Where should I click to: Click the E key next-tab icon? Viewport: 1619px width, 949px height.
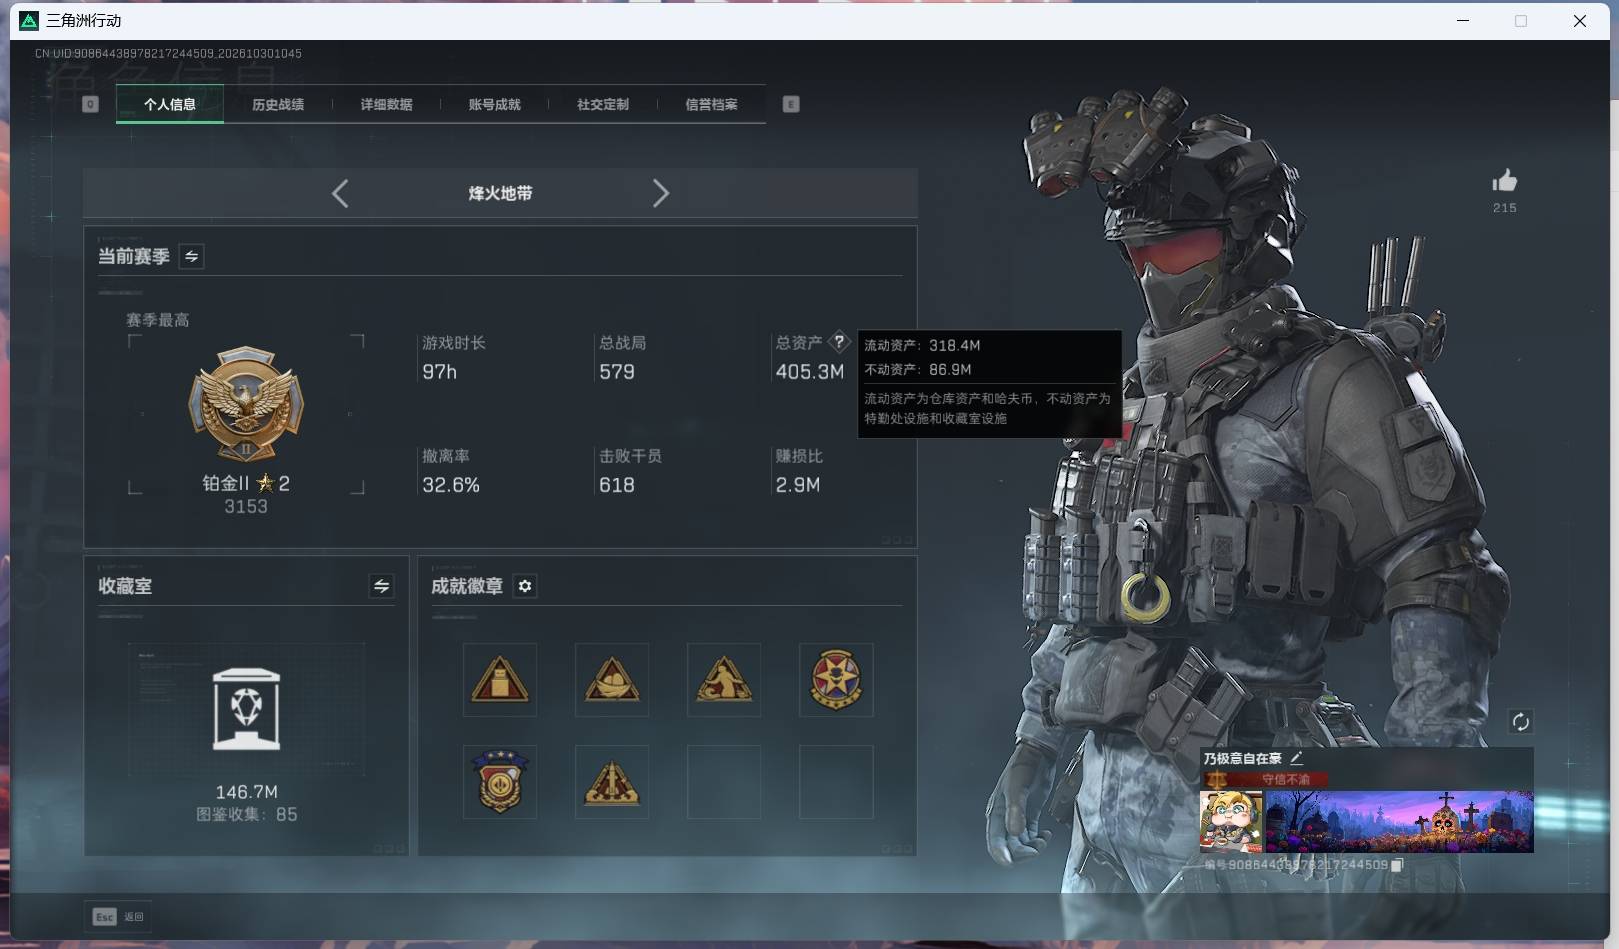791,104
